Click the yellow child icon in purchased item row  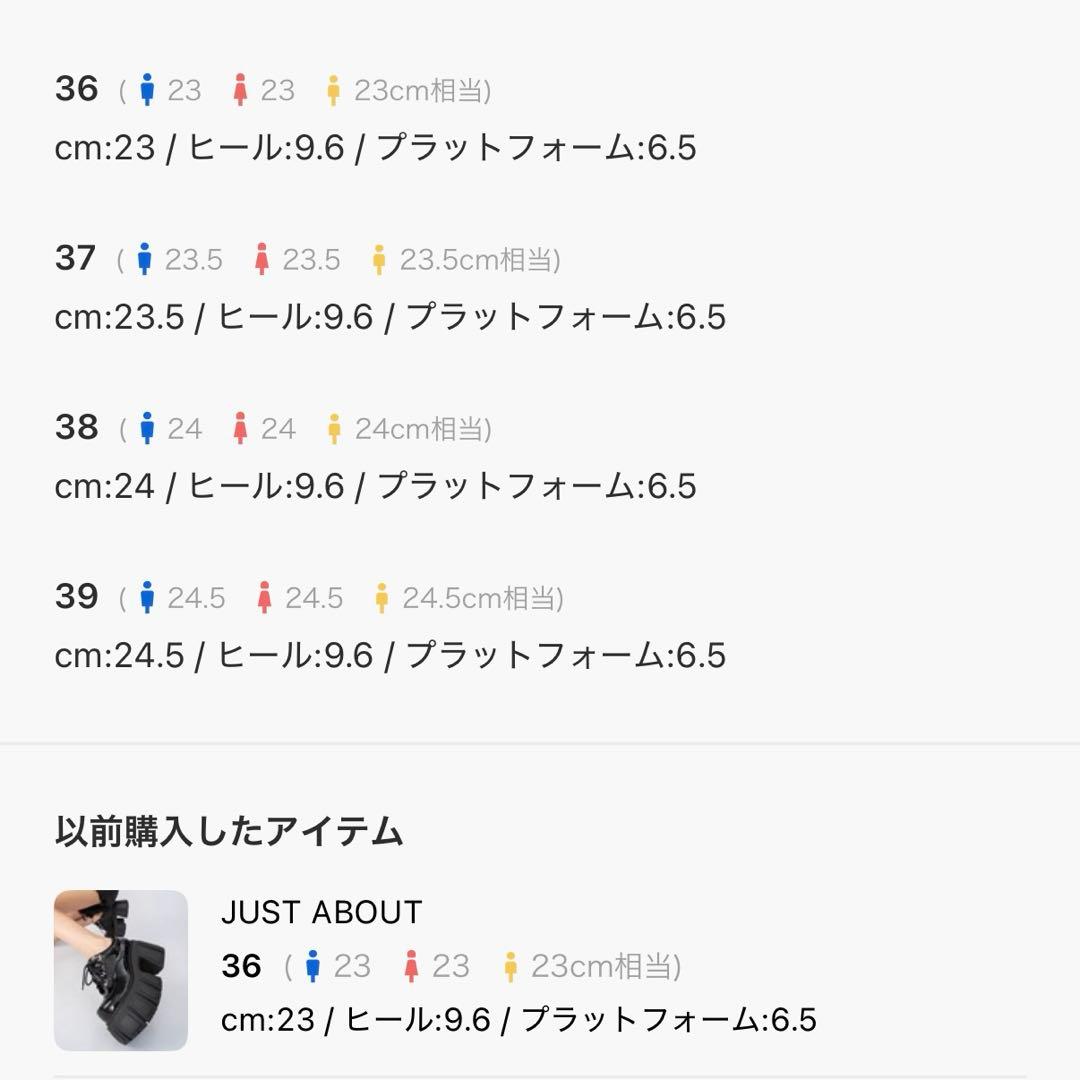click(x=510, y=966)
